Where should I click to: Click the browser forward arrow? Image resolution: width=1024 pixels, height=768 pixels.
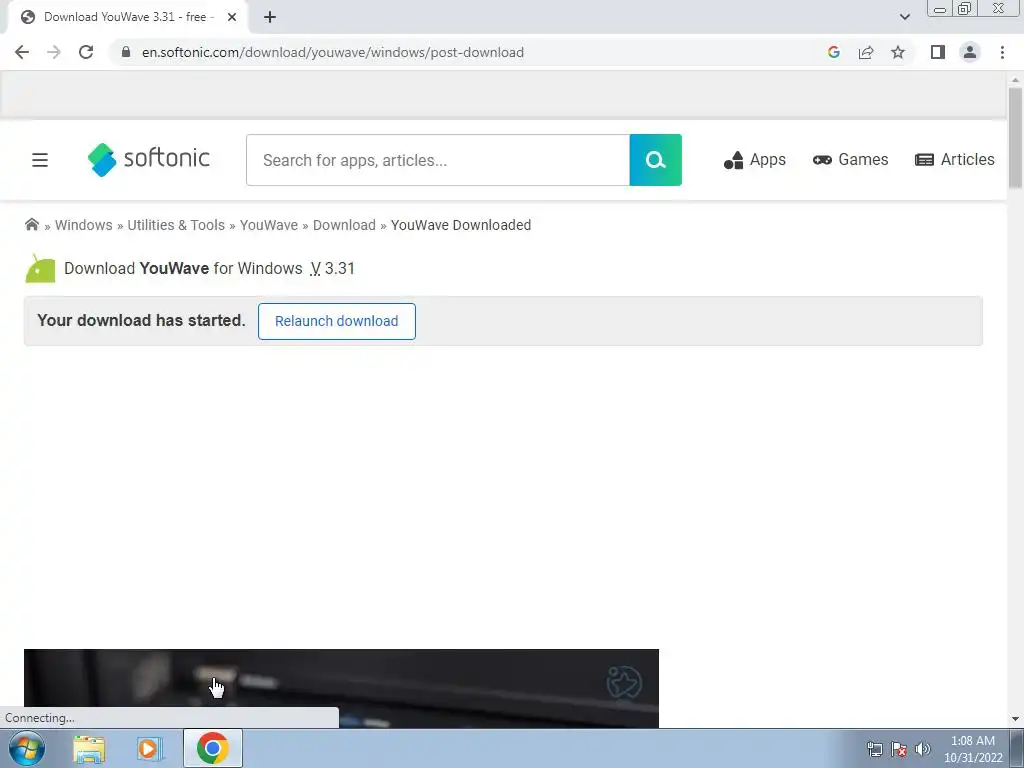tap(54, 52)
